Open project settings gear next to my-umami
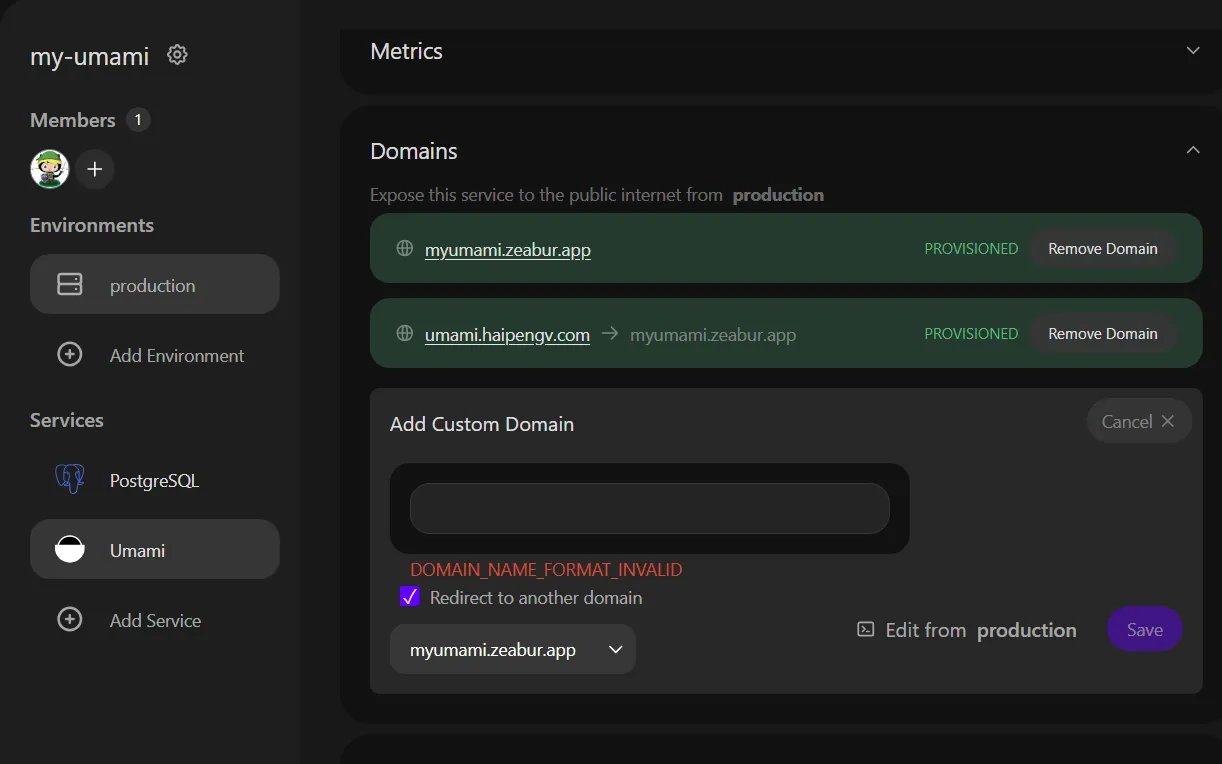The image size is (1222, 764). [x=177, y=55]
